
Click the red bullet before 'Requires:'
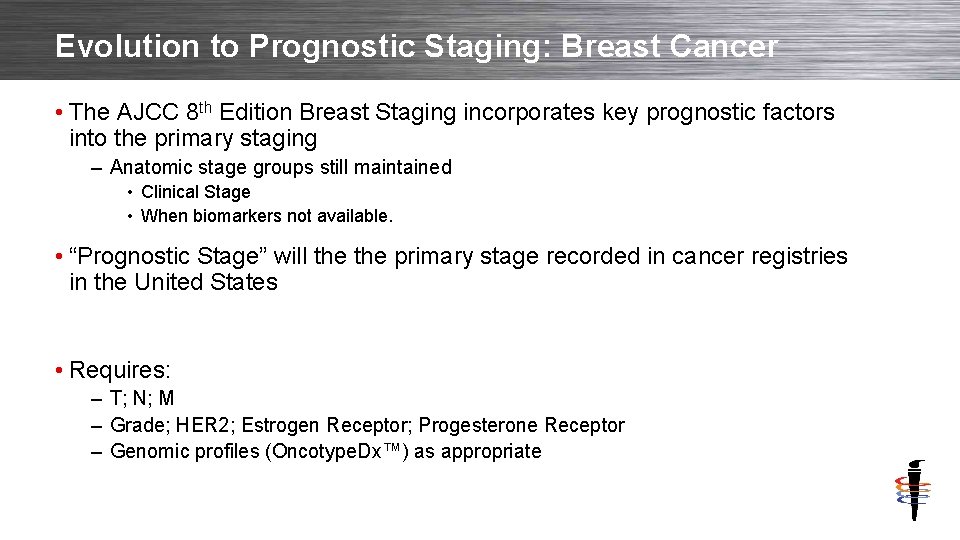pyautogui.click(x=61, y=371)
